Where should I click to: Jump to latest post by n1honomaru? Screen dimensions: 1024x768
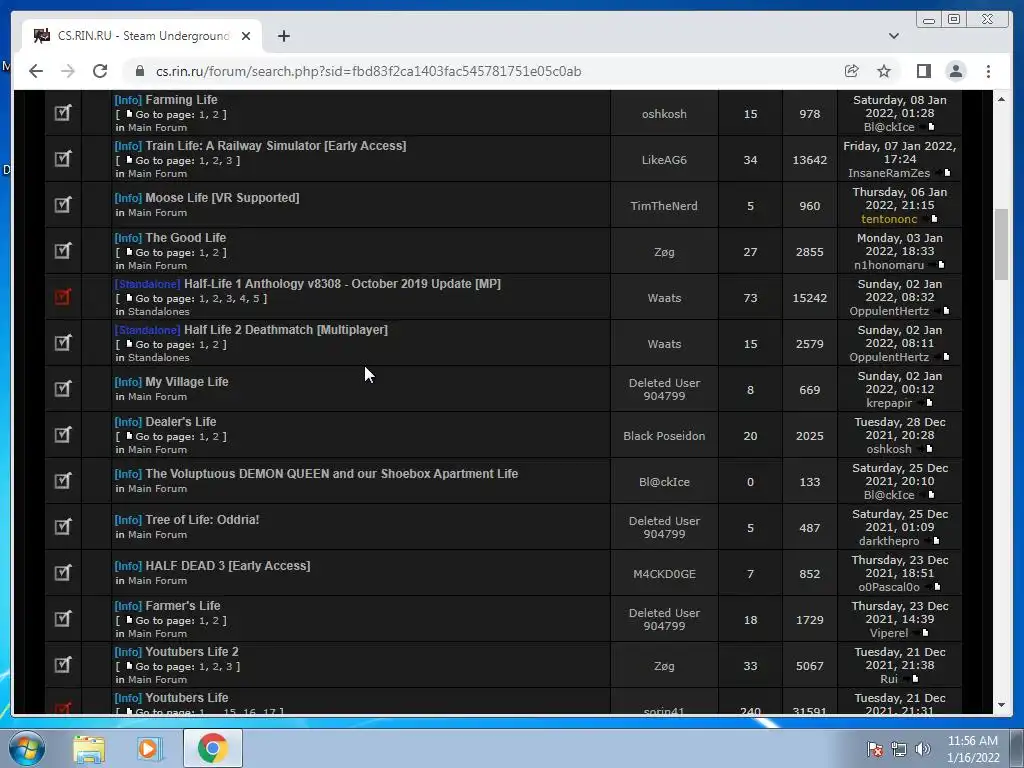click(x=938, y=265)
